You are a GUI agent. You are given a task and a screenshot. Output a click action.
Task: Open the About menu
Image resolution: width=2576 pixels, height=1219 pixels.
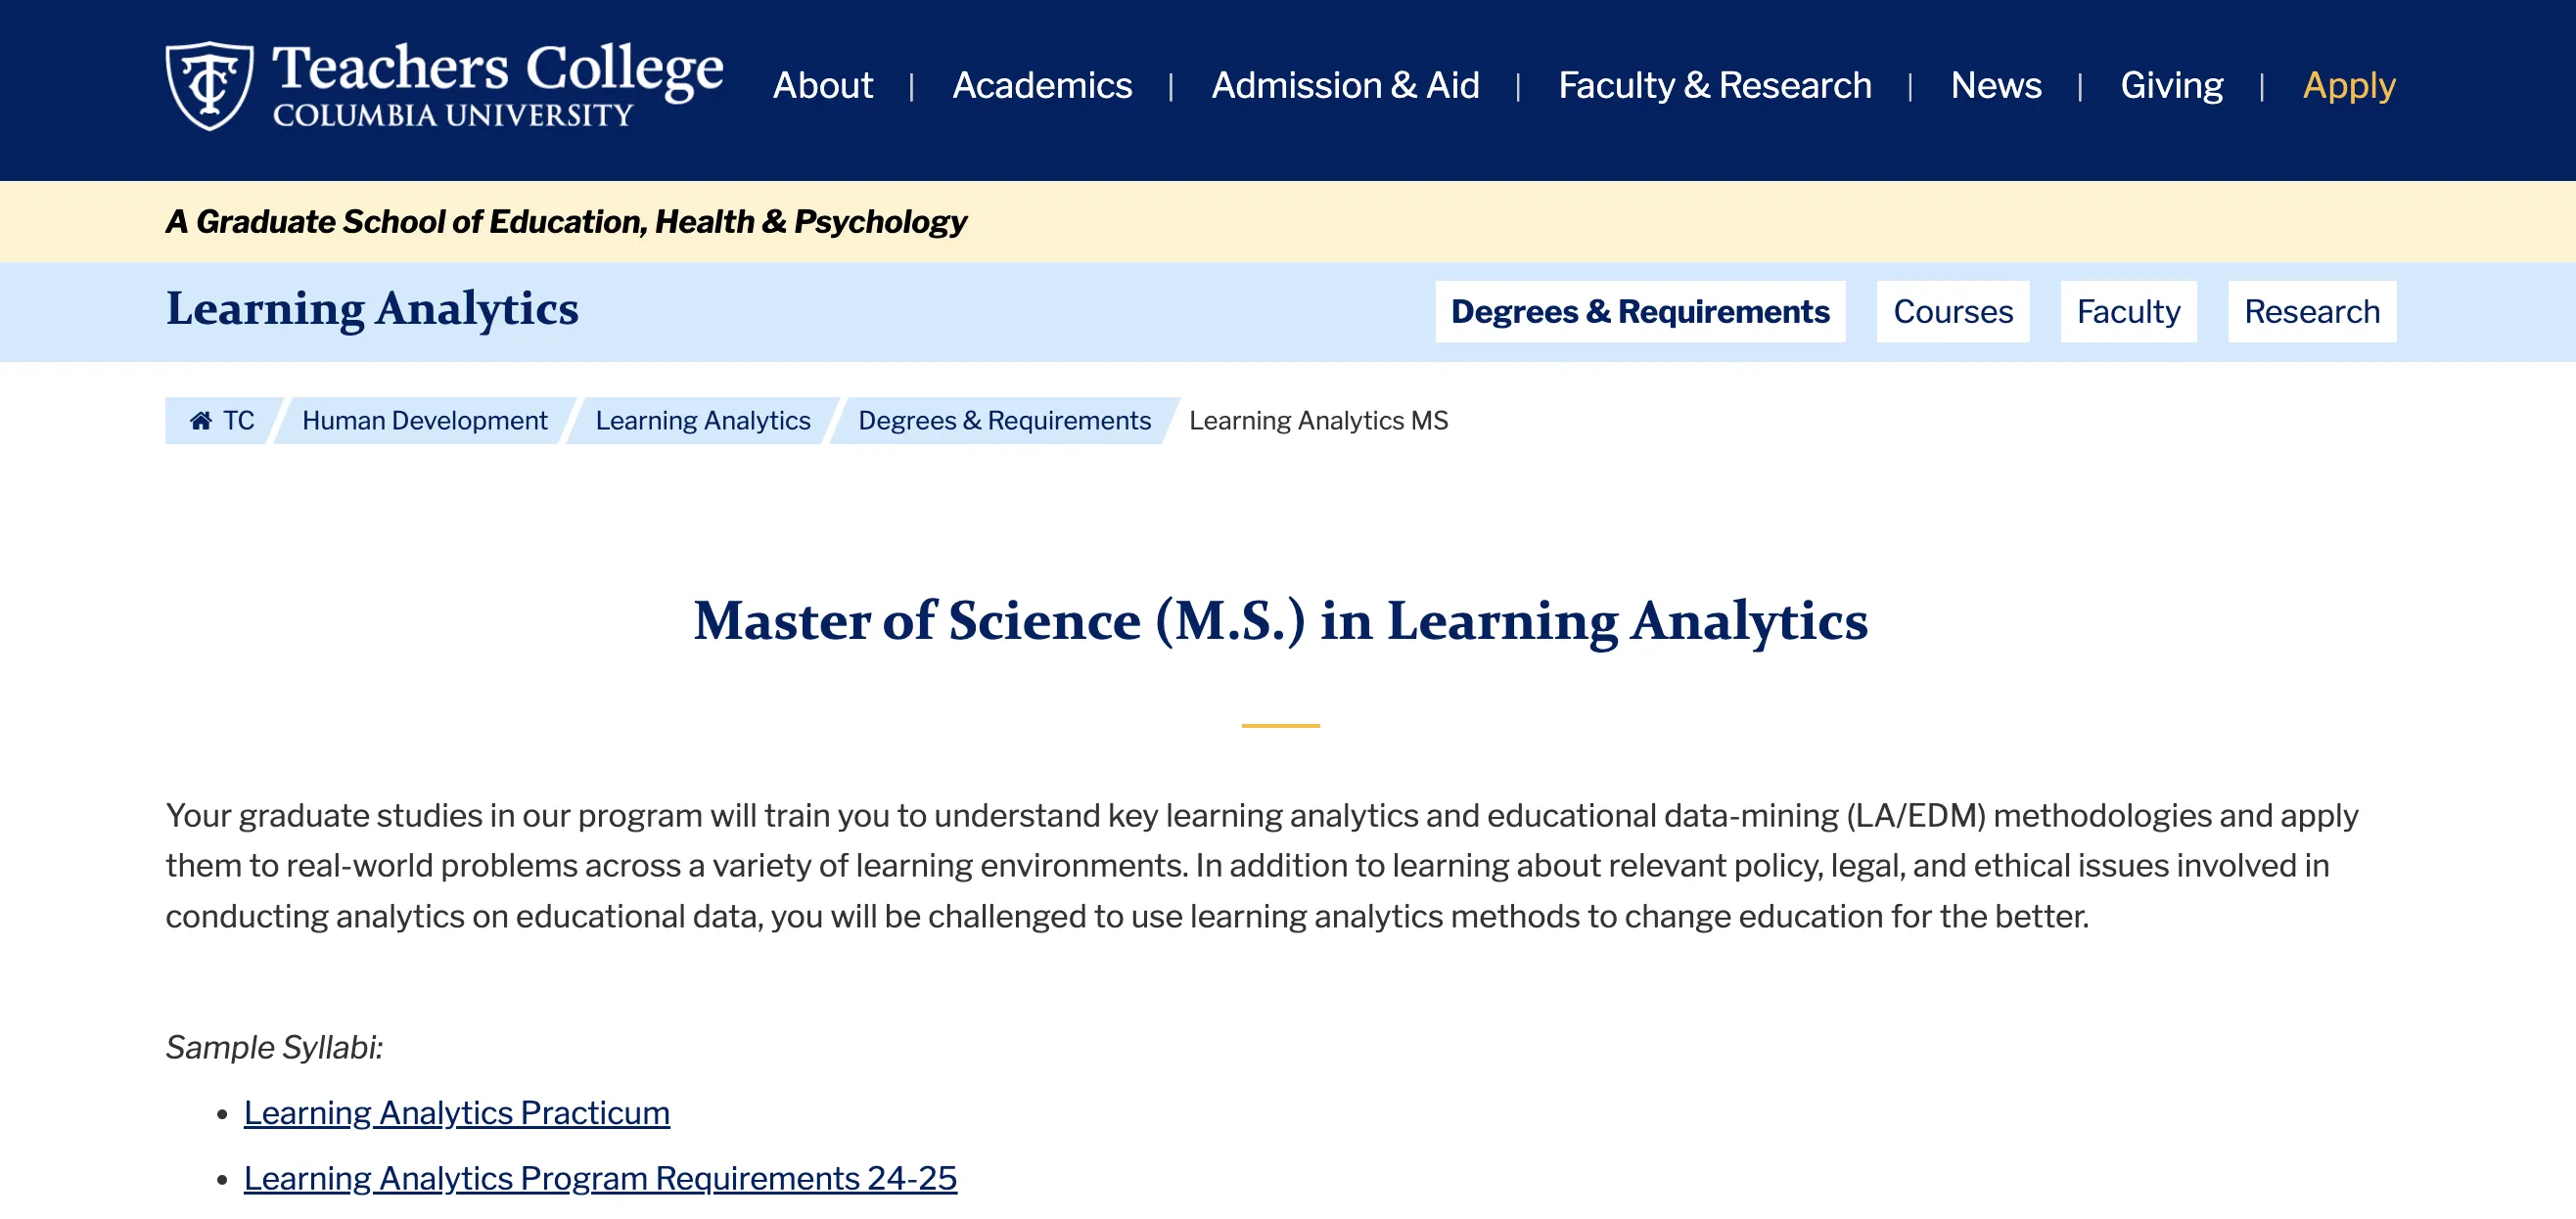[822, 85]
